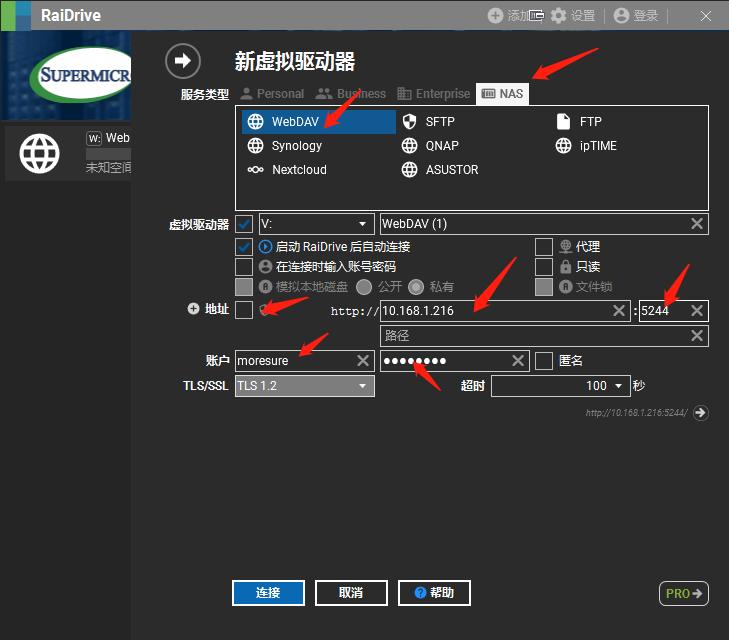Select FTP service type

[x=579, y=122]
